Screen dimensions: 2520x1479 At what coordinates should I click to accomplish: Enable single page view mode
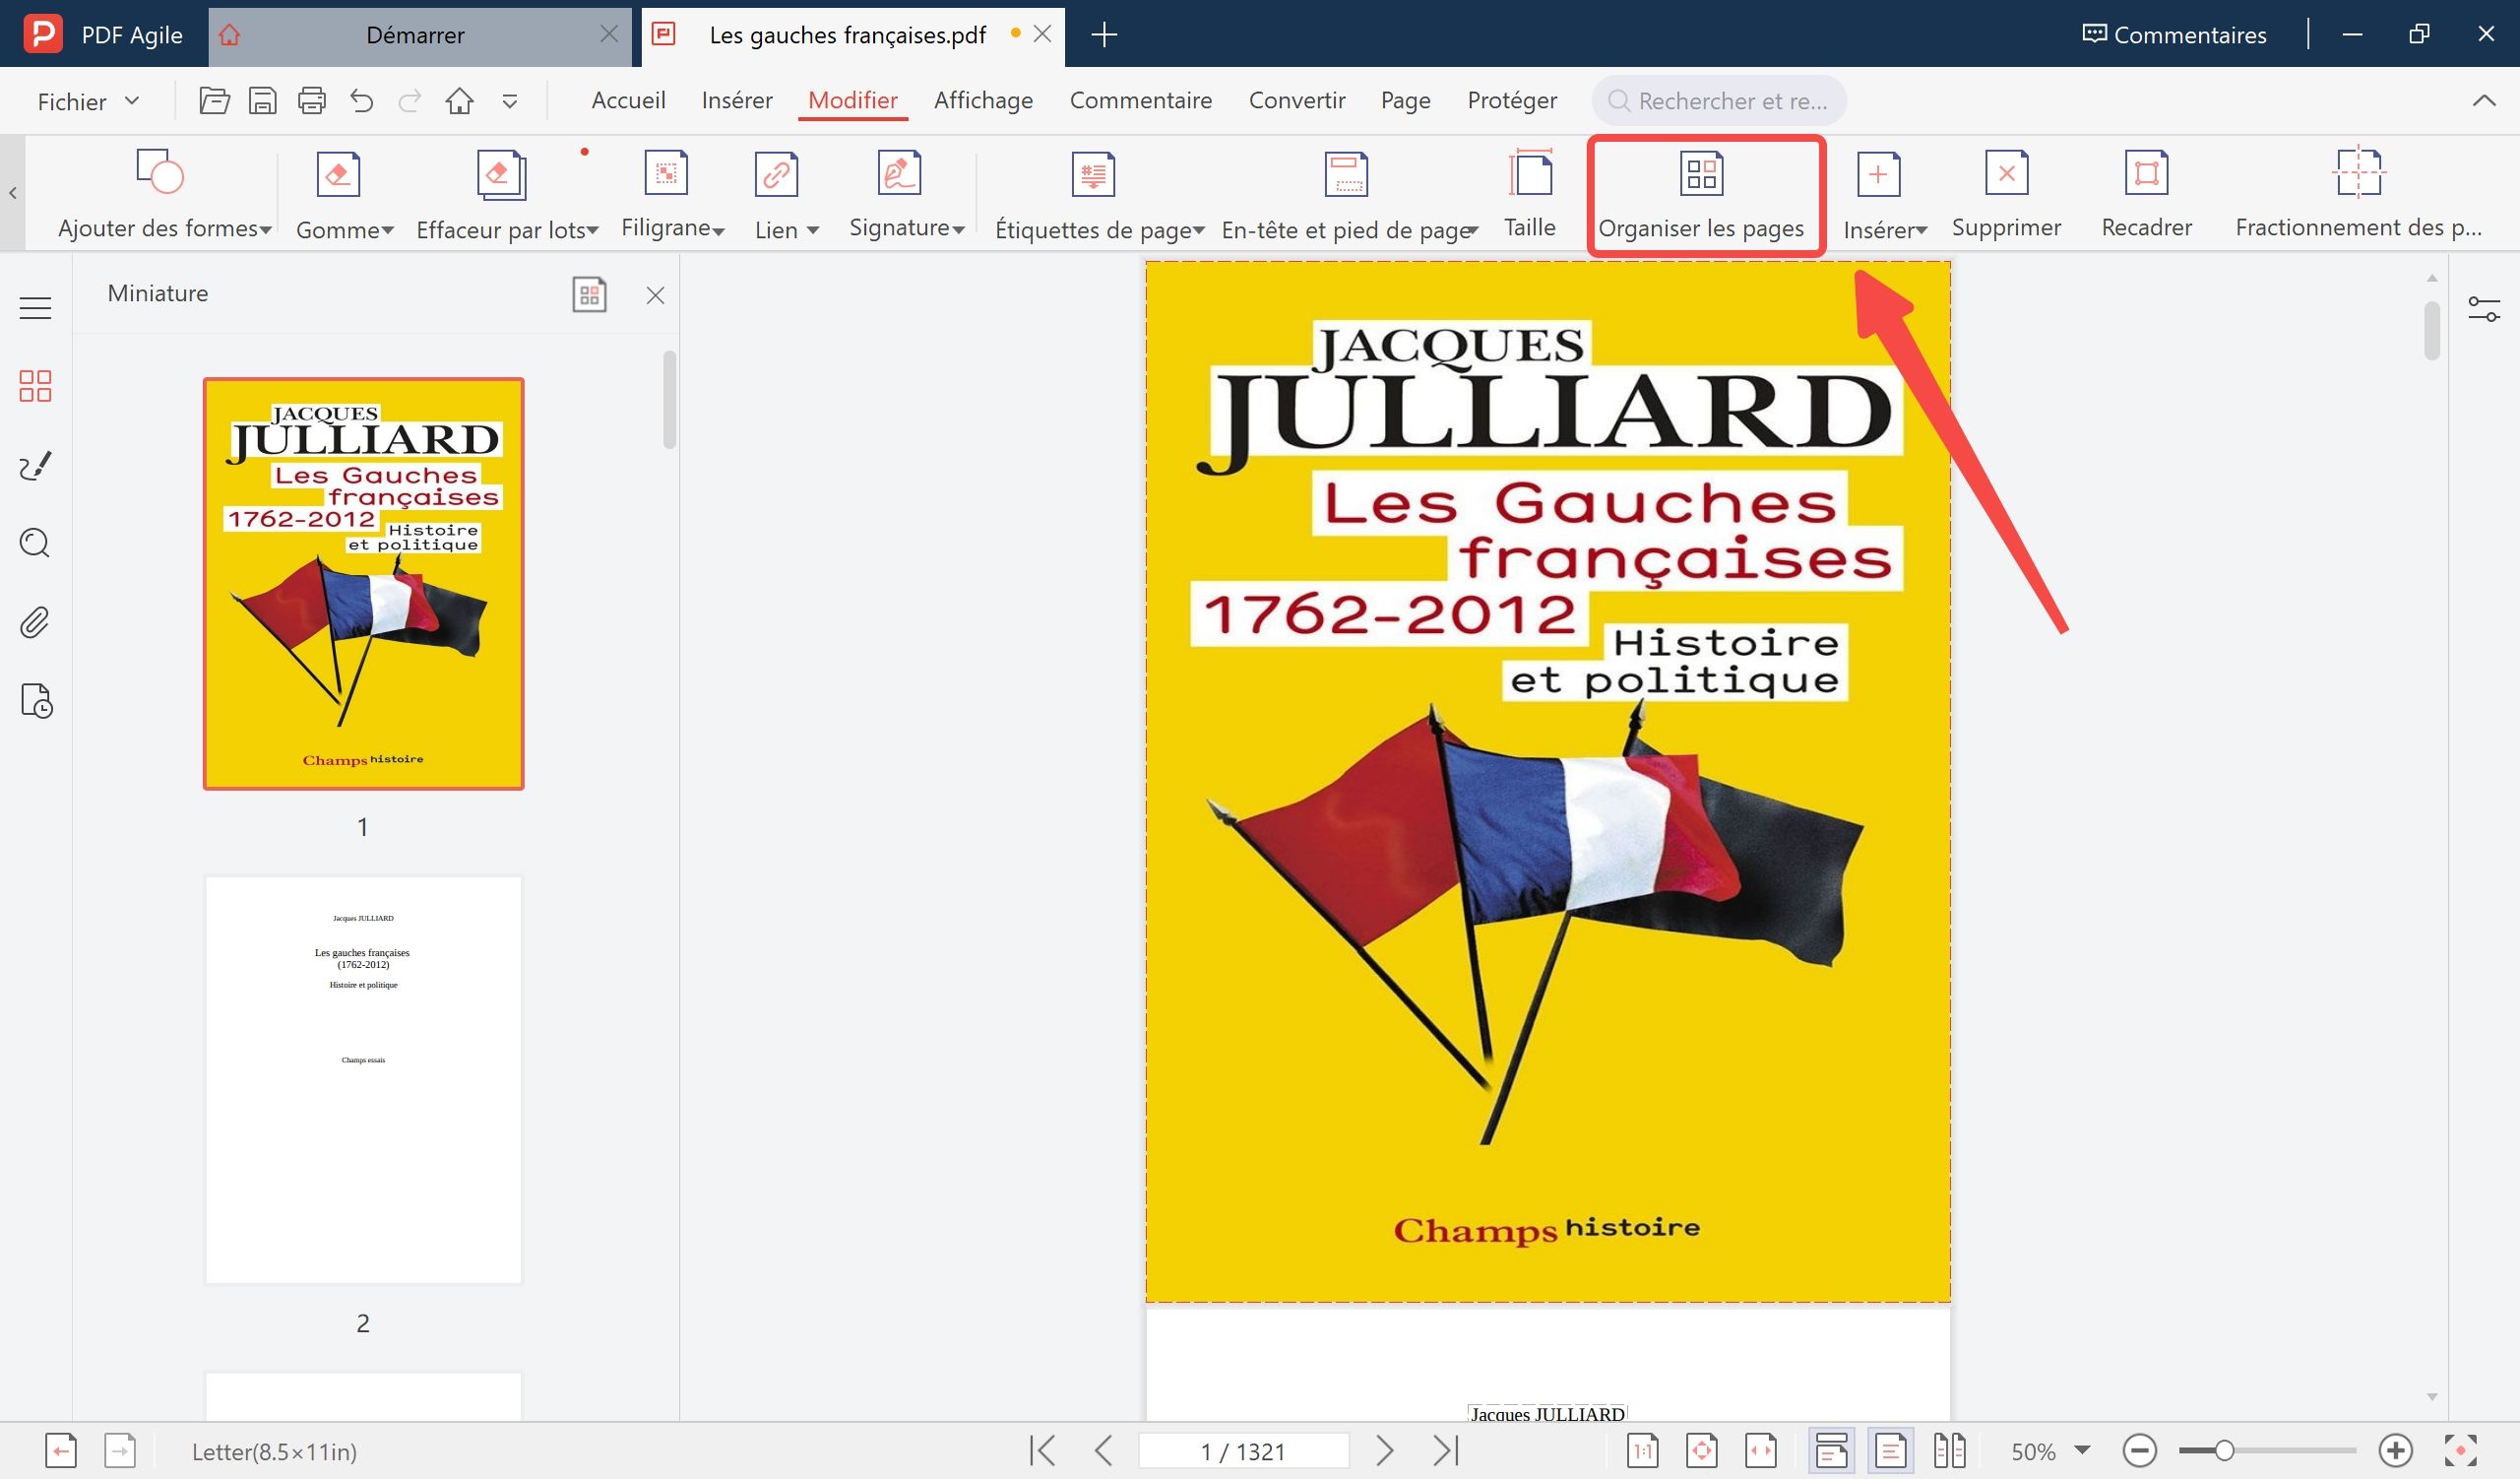[1890, 1450]
